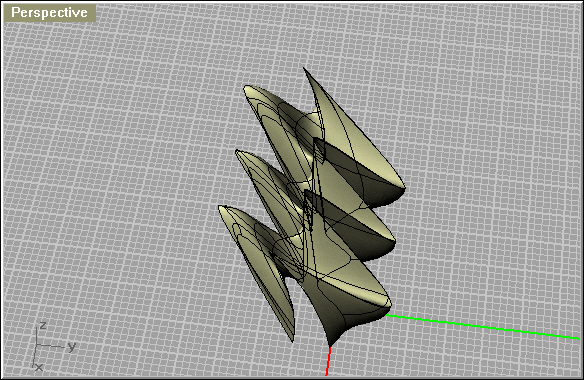
Task: Select the upper-left blade's rounded tip
Action: click(248, 88)
